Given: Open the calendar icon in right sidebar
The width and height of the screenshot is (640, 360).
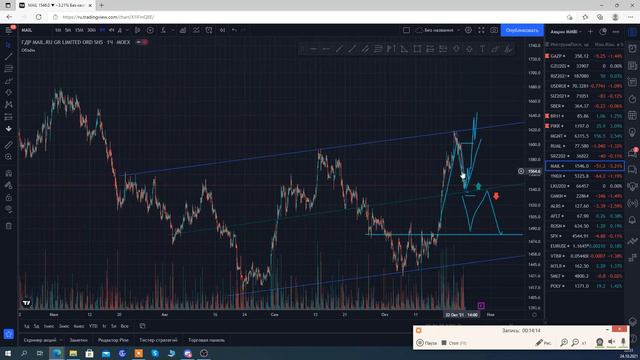Looking at the screenshot, I should 632,116.
